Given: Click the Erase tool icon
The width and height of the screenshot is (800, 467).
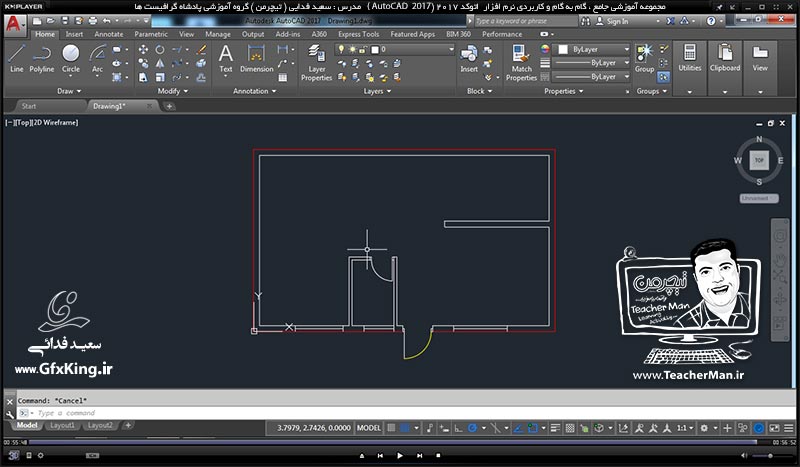Looking at the screenshot, I should pyautogui.click(x=201, y=50).
